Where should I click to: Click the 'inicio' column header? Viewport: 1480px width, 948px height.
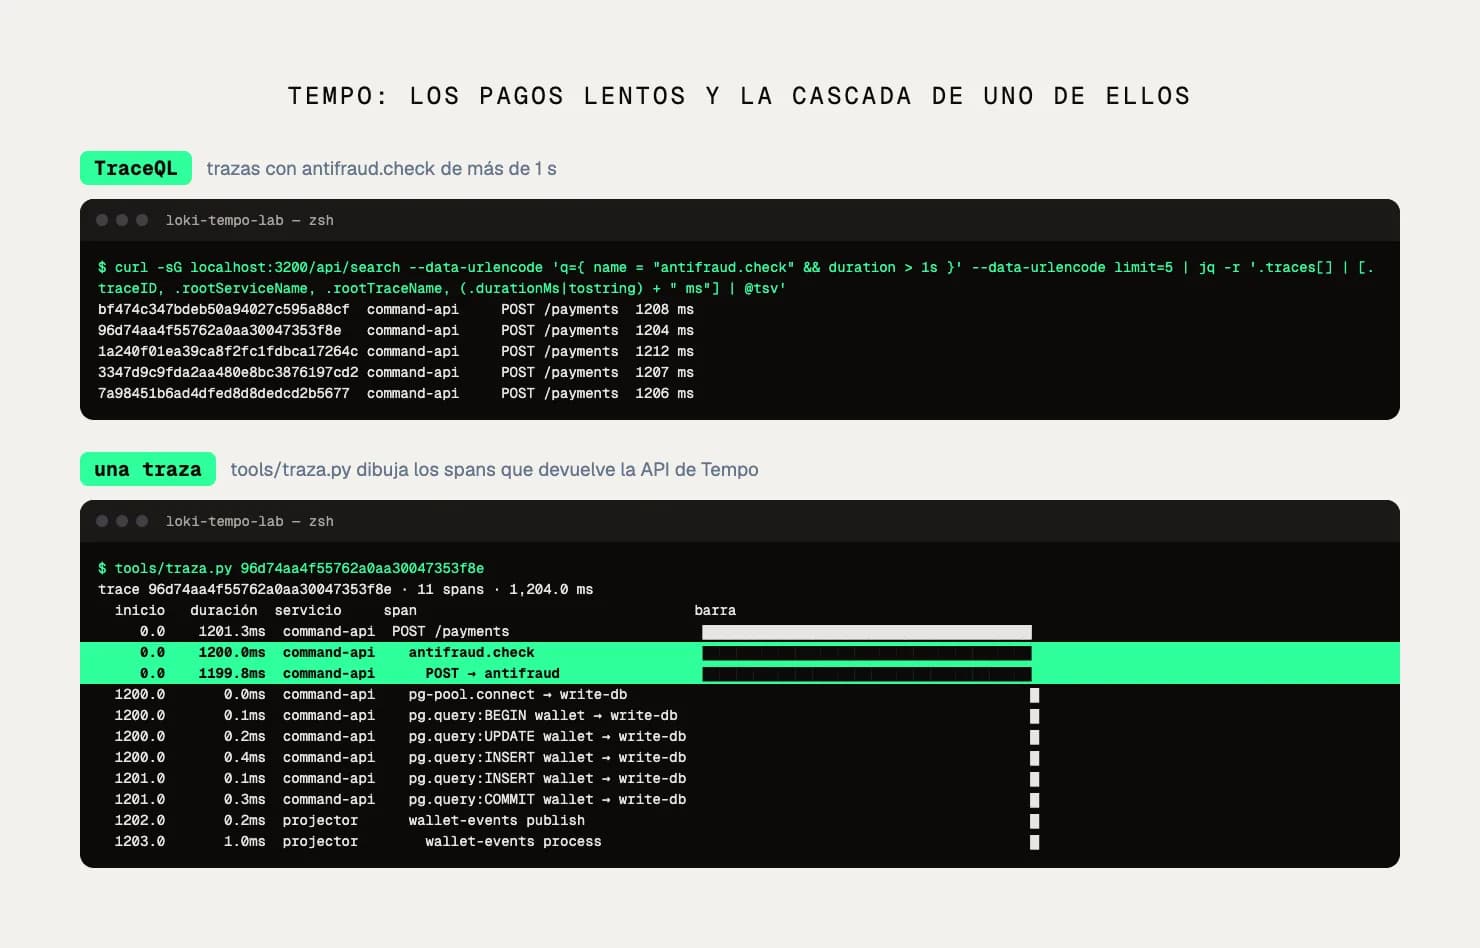pyautogui.click(x=140, y=611)
